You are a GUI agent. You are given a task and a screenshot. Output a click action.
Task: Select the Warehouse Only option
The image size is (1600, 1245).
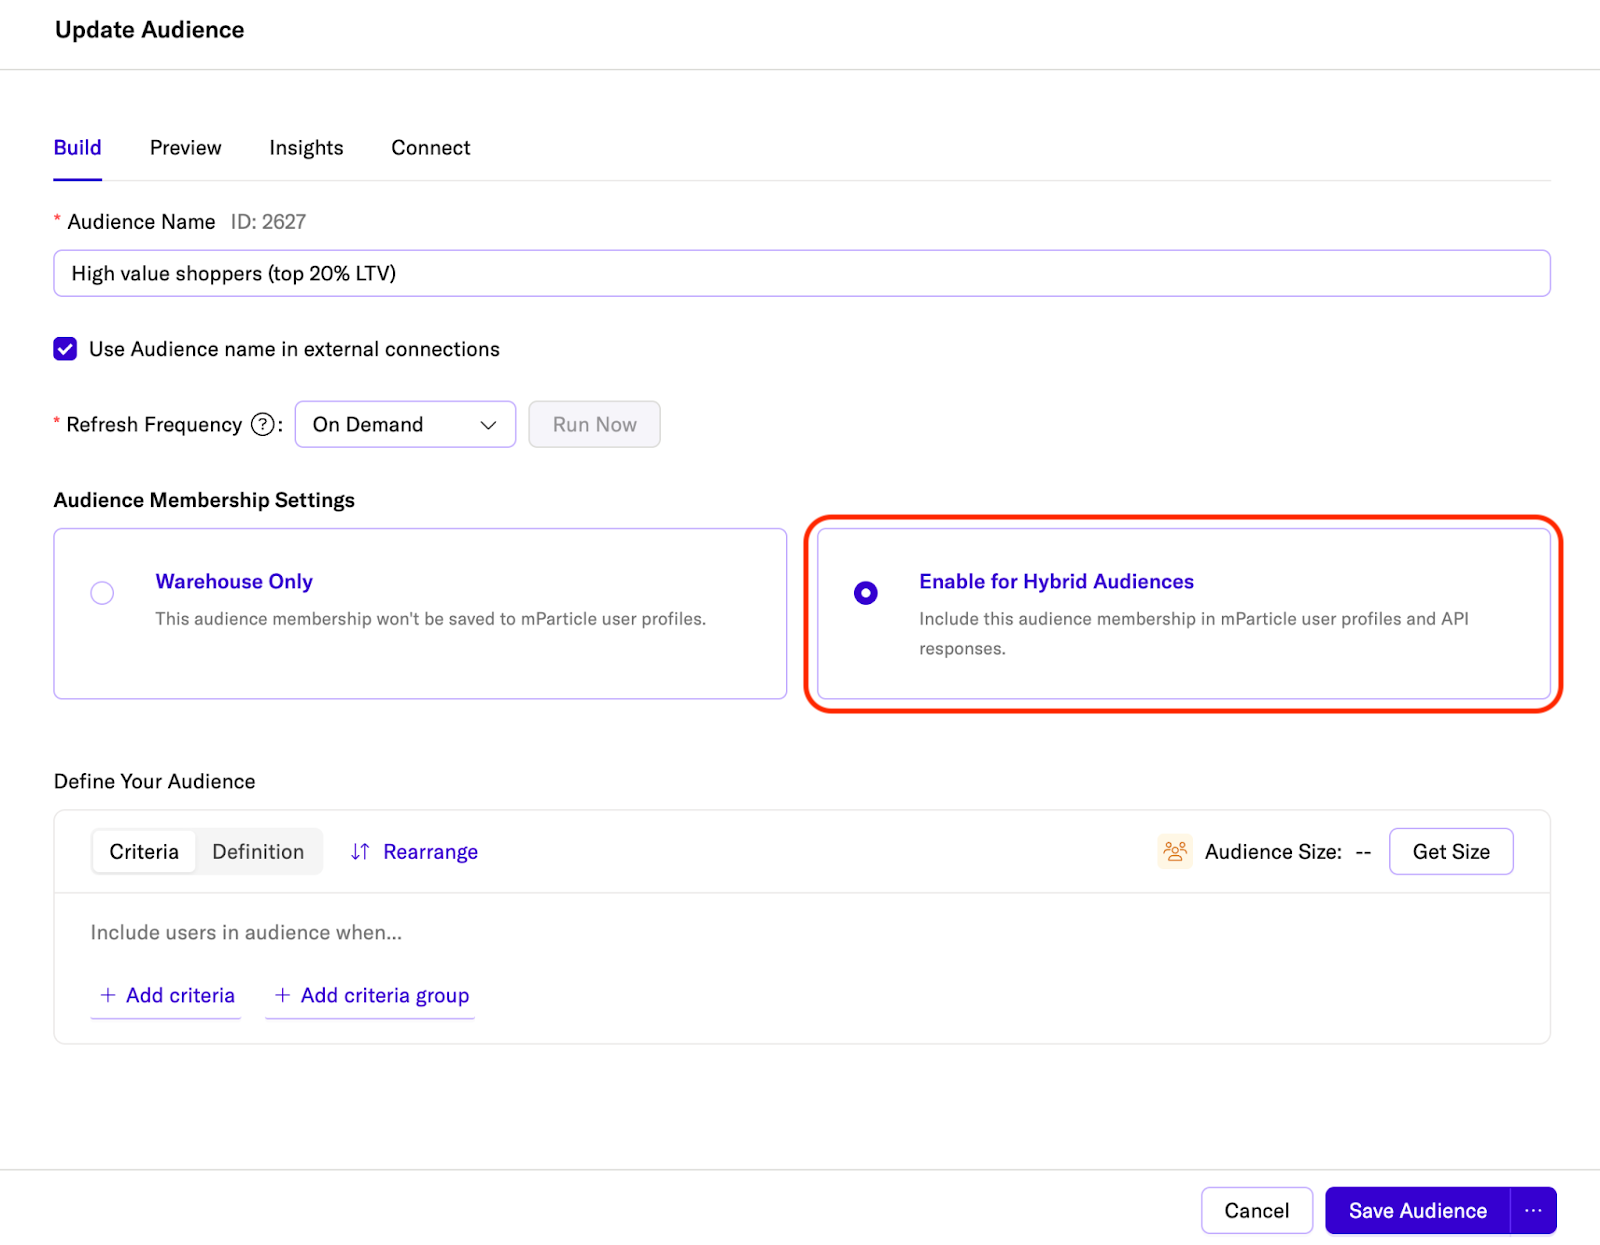click(101, 592)
